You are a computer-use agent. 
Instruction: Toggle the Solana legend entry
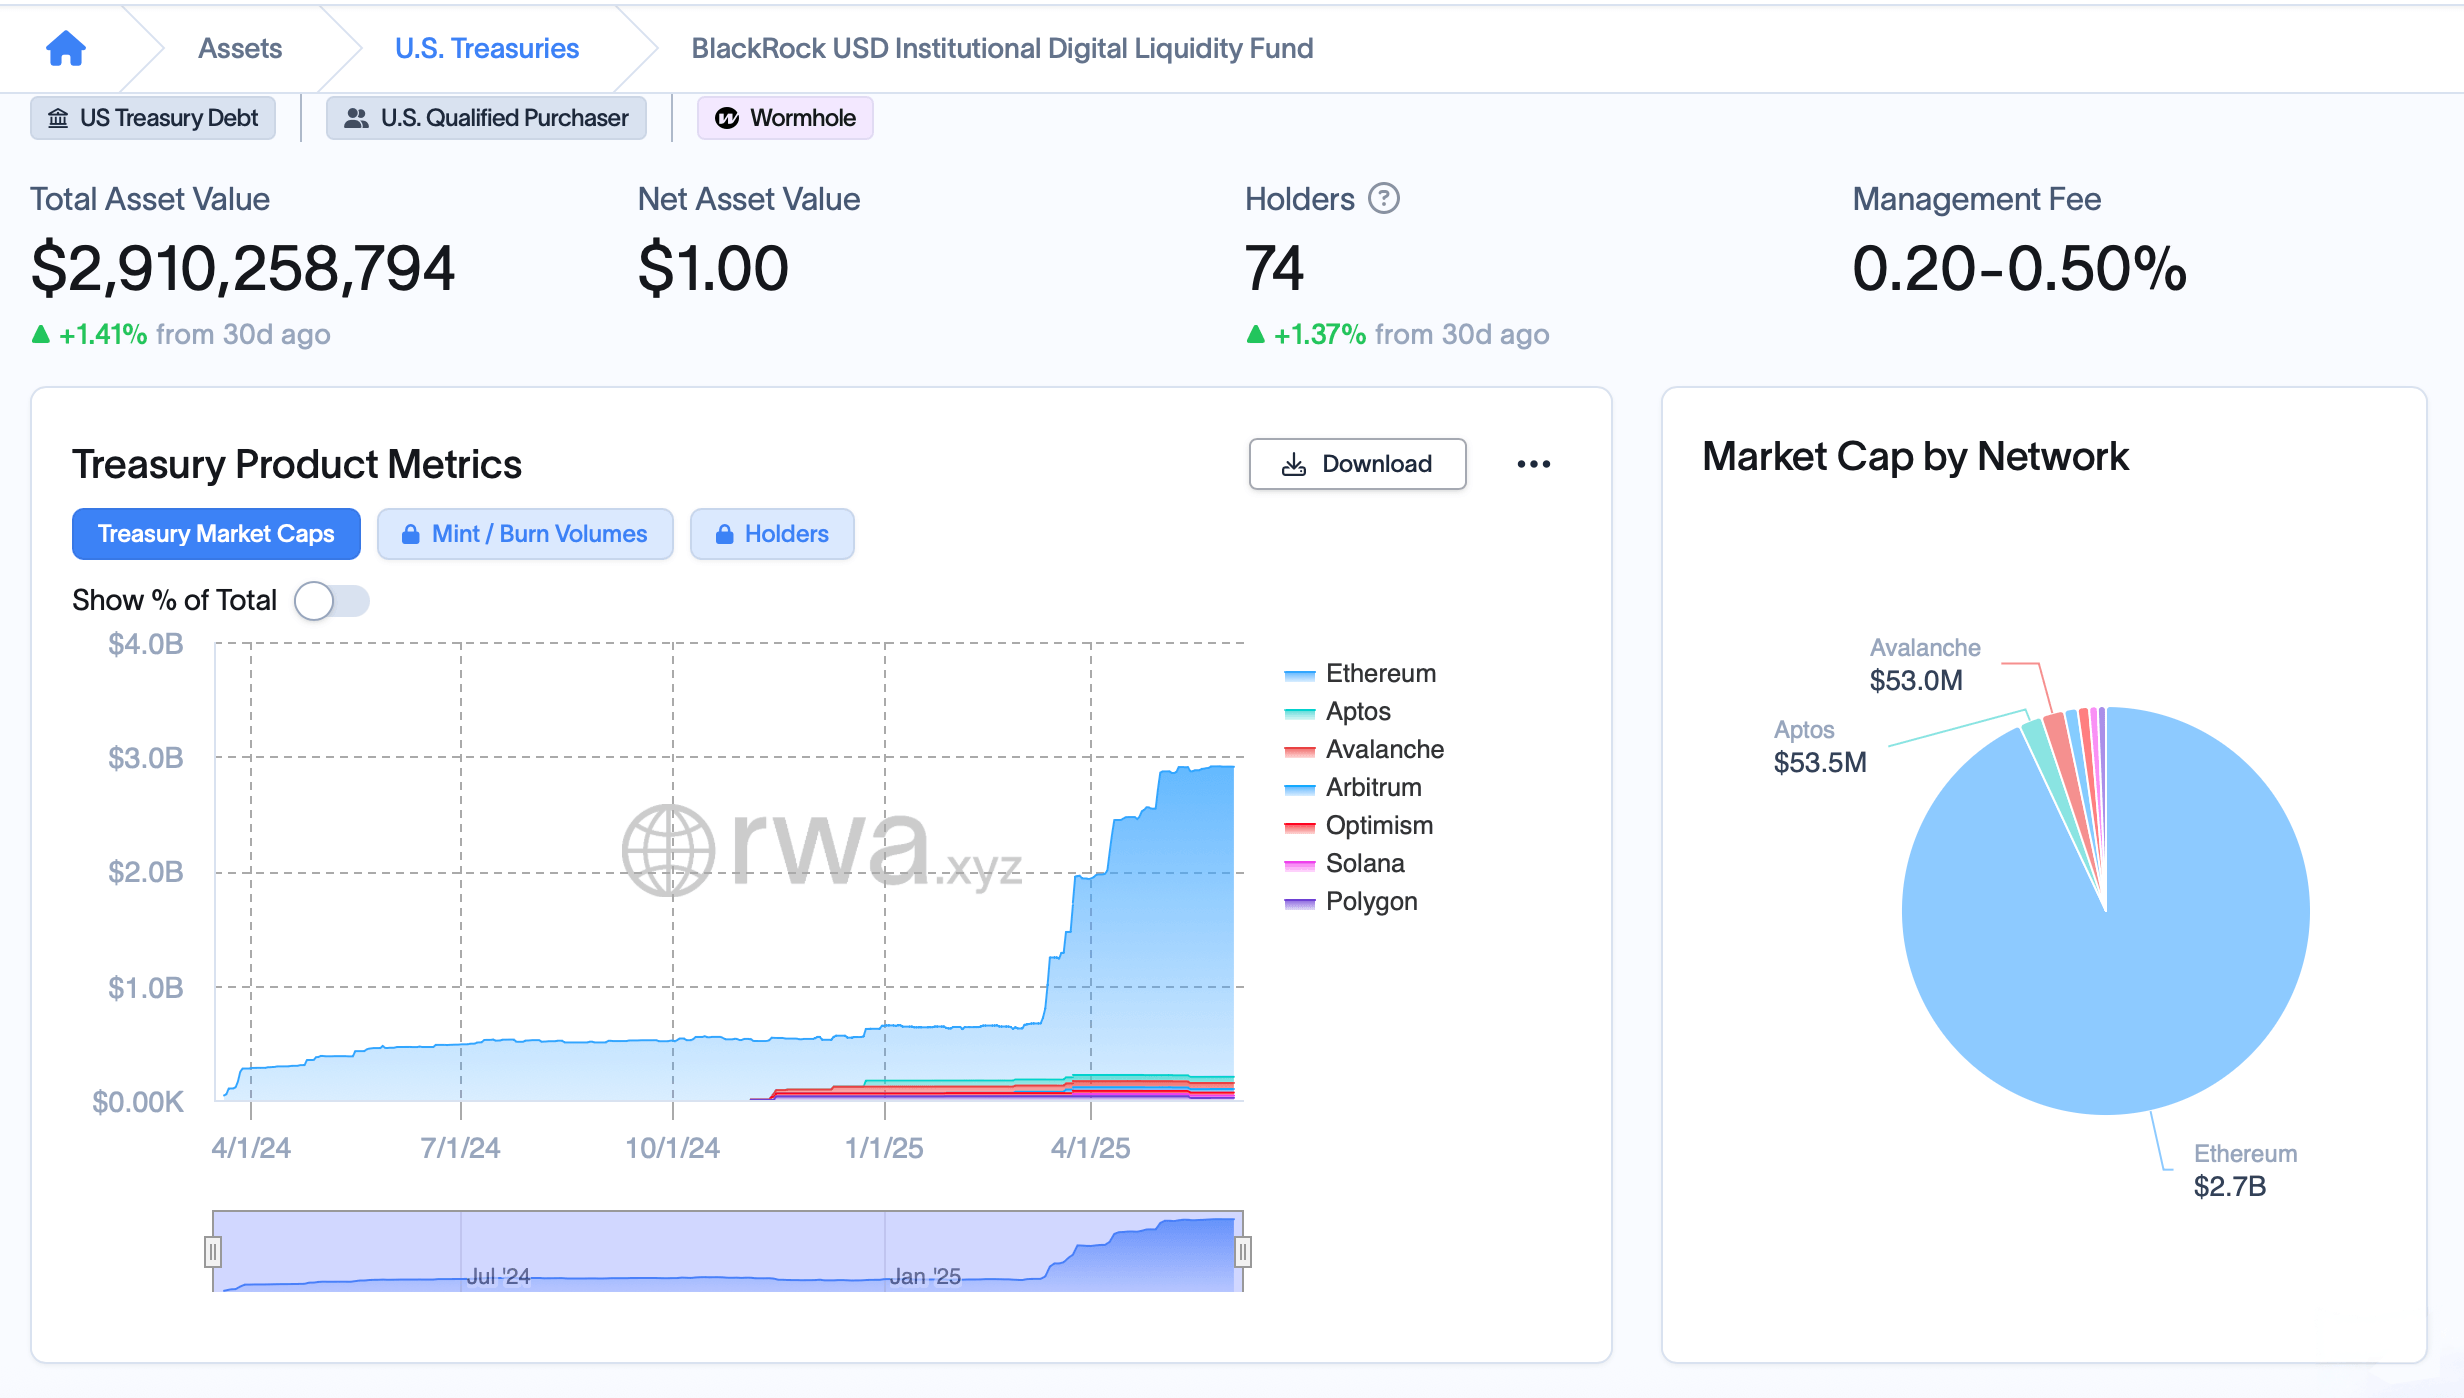click(1364, 862)
